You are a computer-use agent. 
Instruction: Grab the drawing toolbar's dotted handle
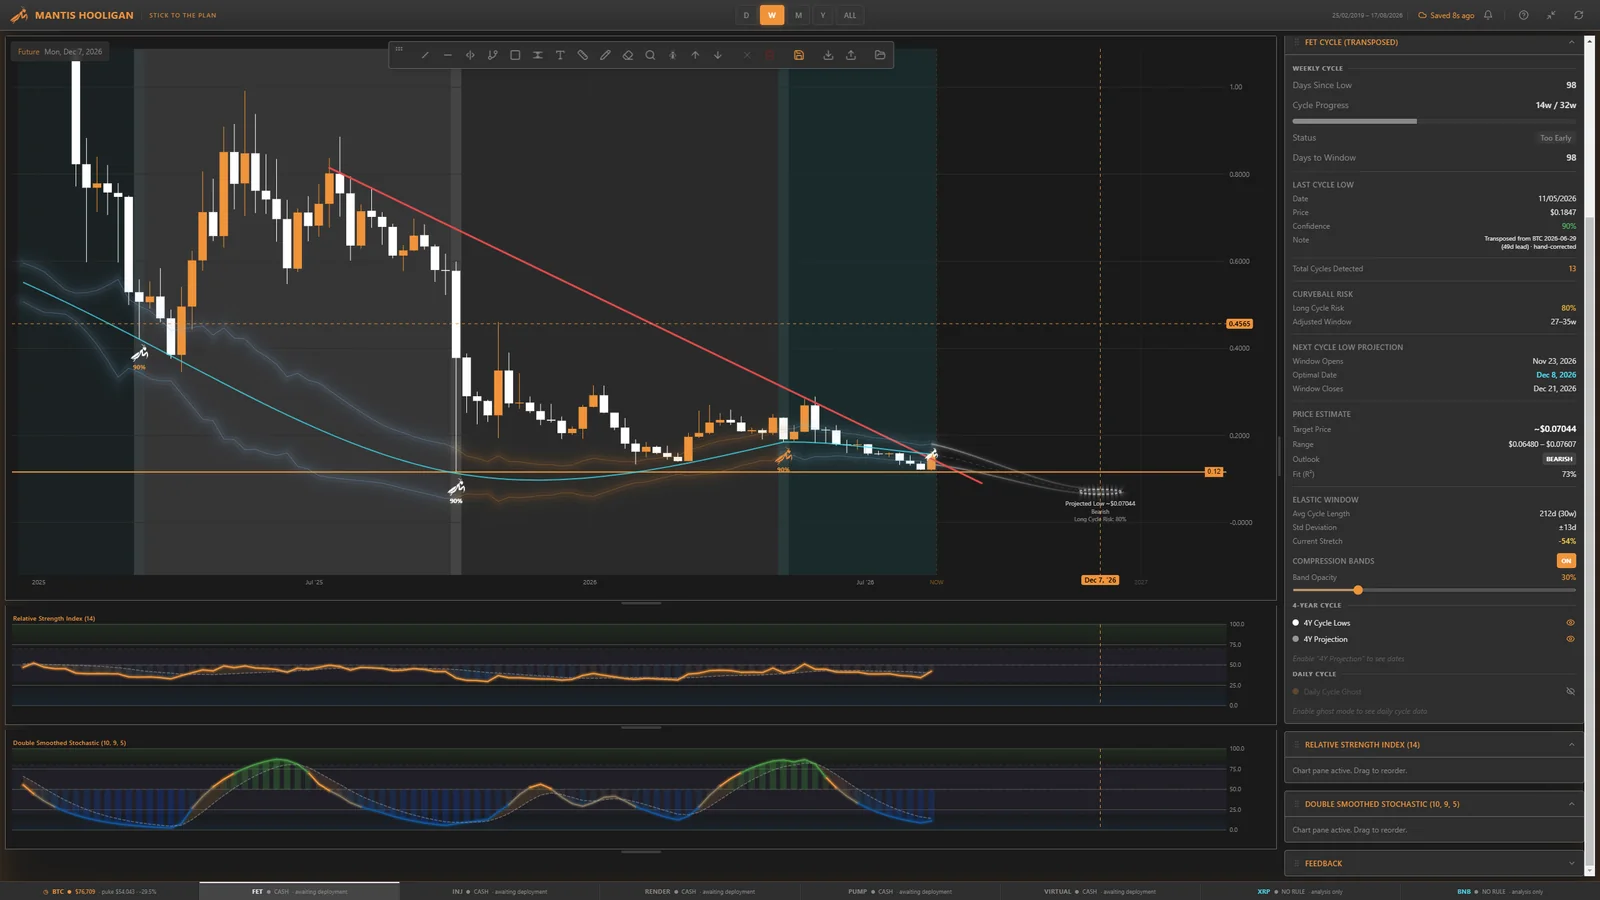[x=399, y=48]
